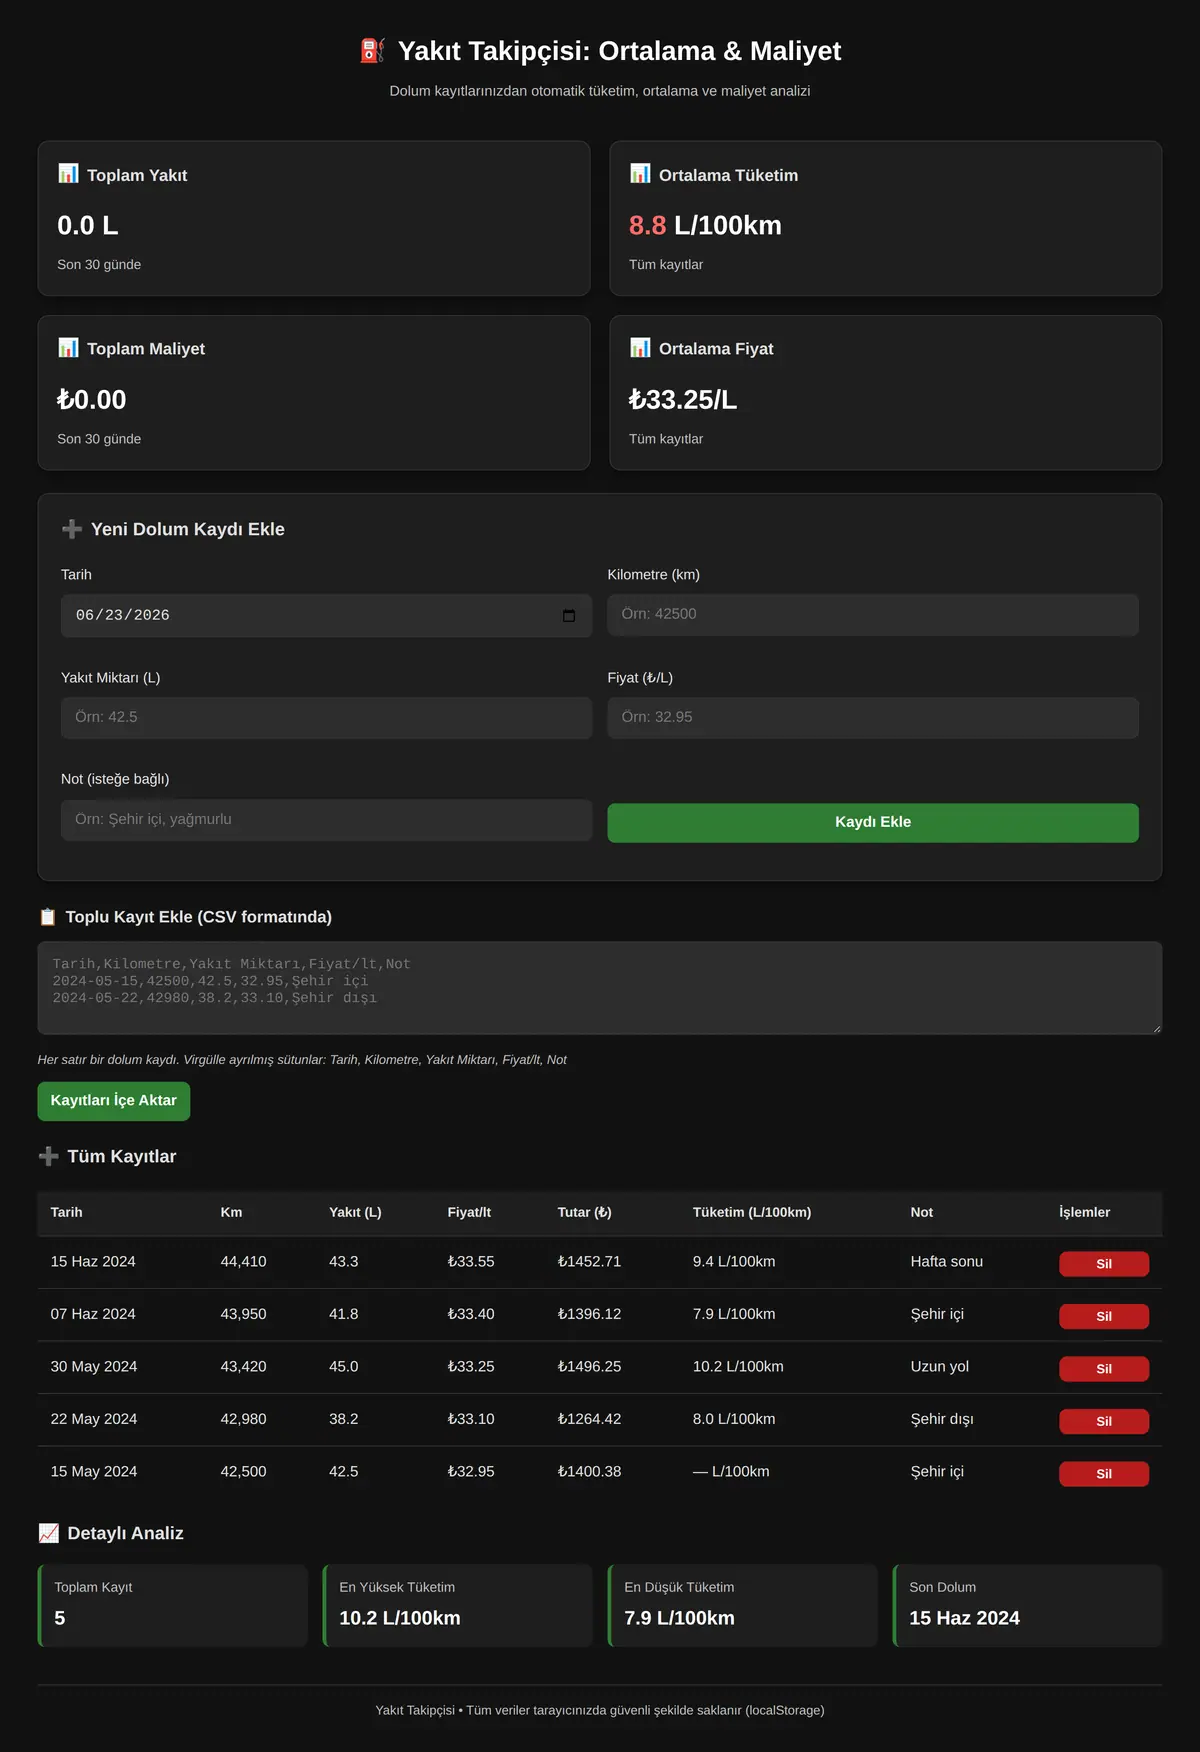Click the CSV bulk entry text area
Screen dimensions: 1200x1752
600,988
